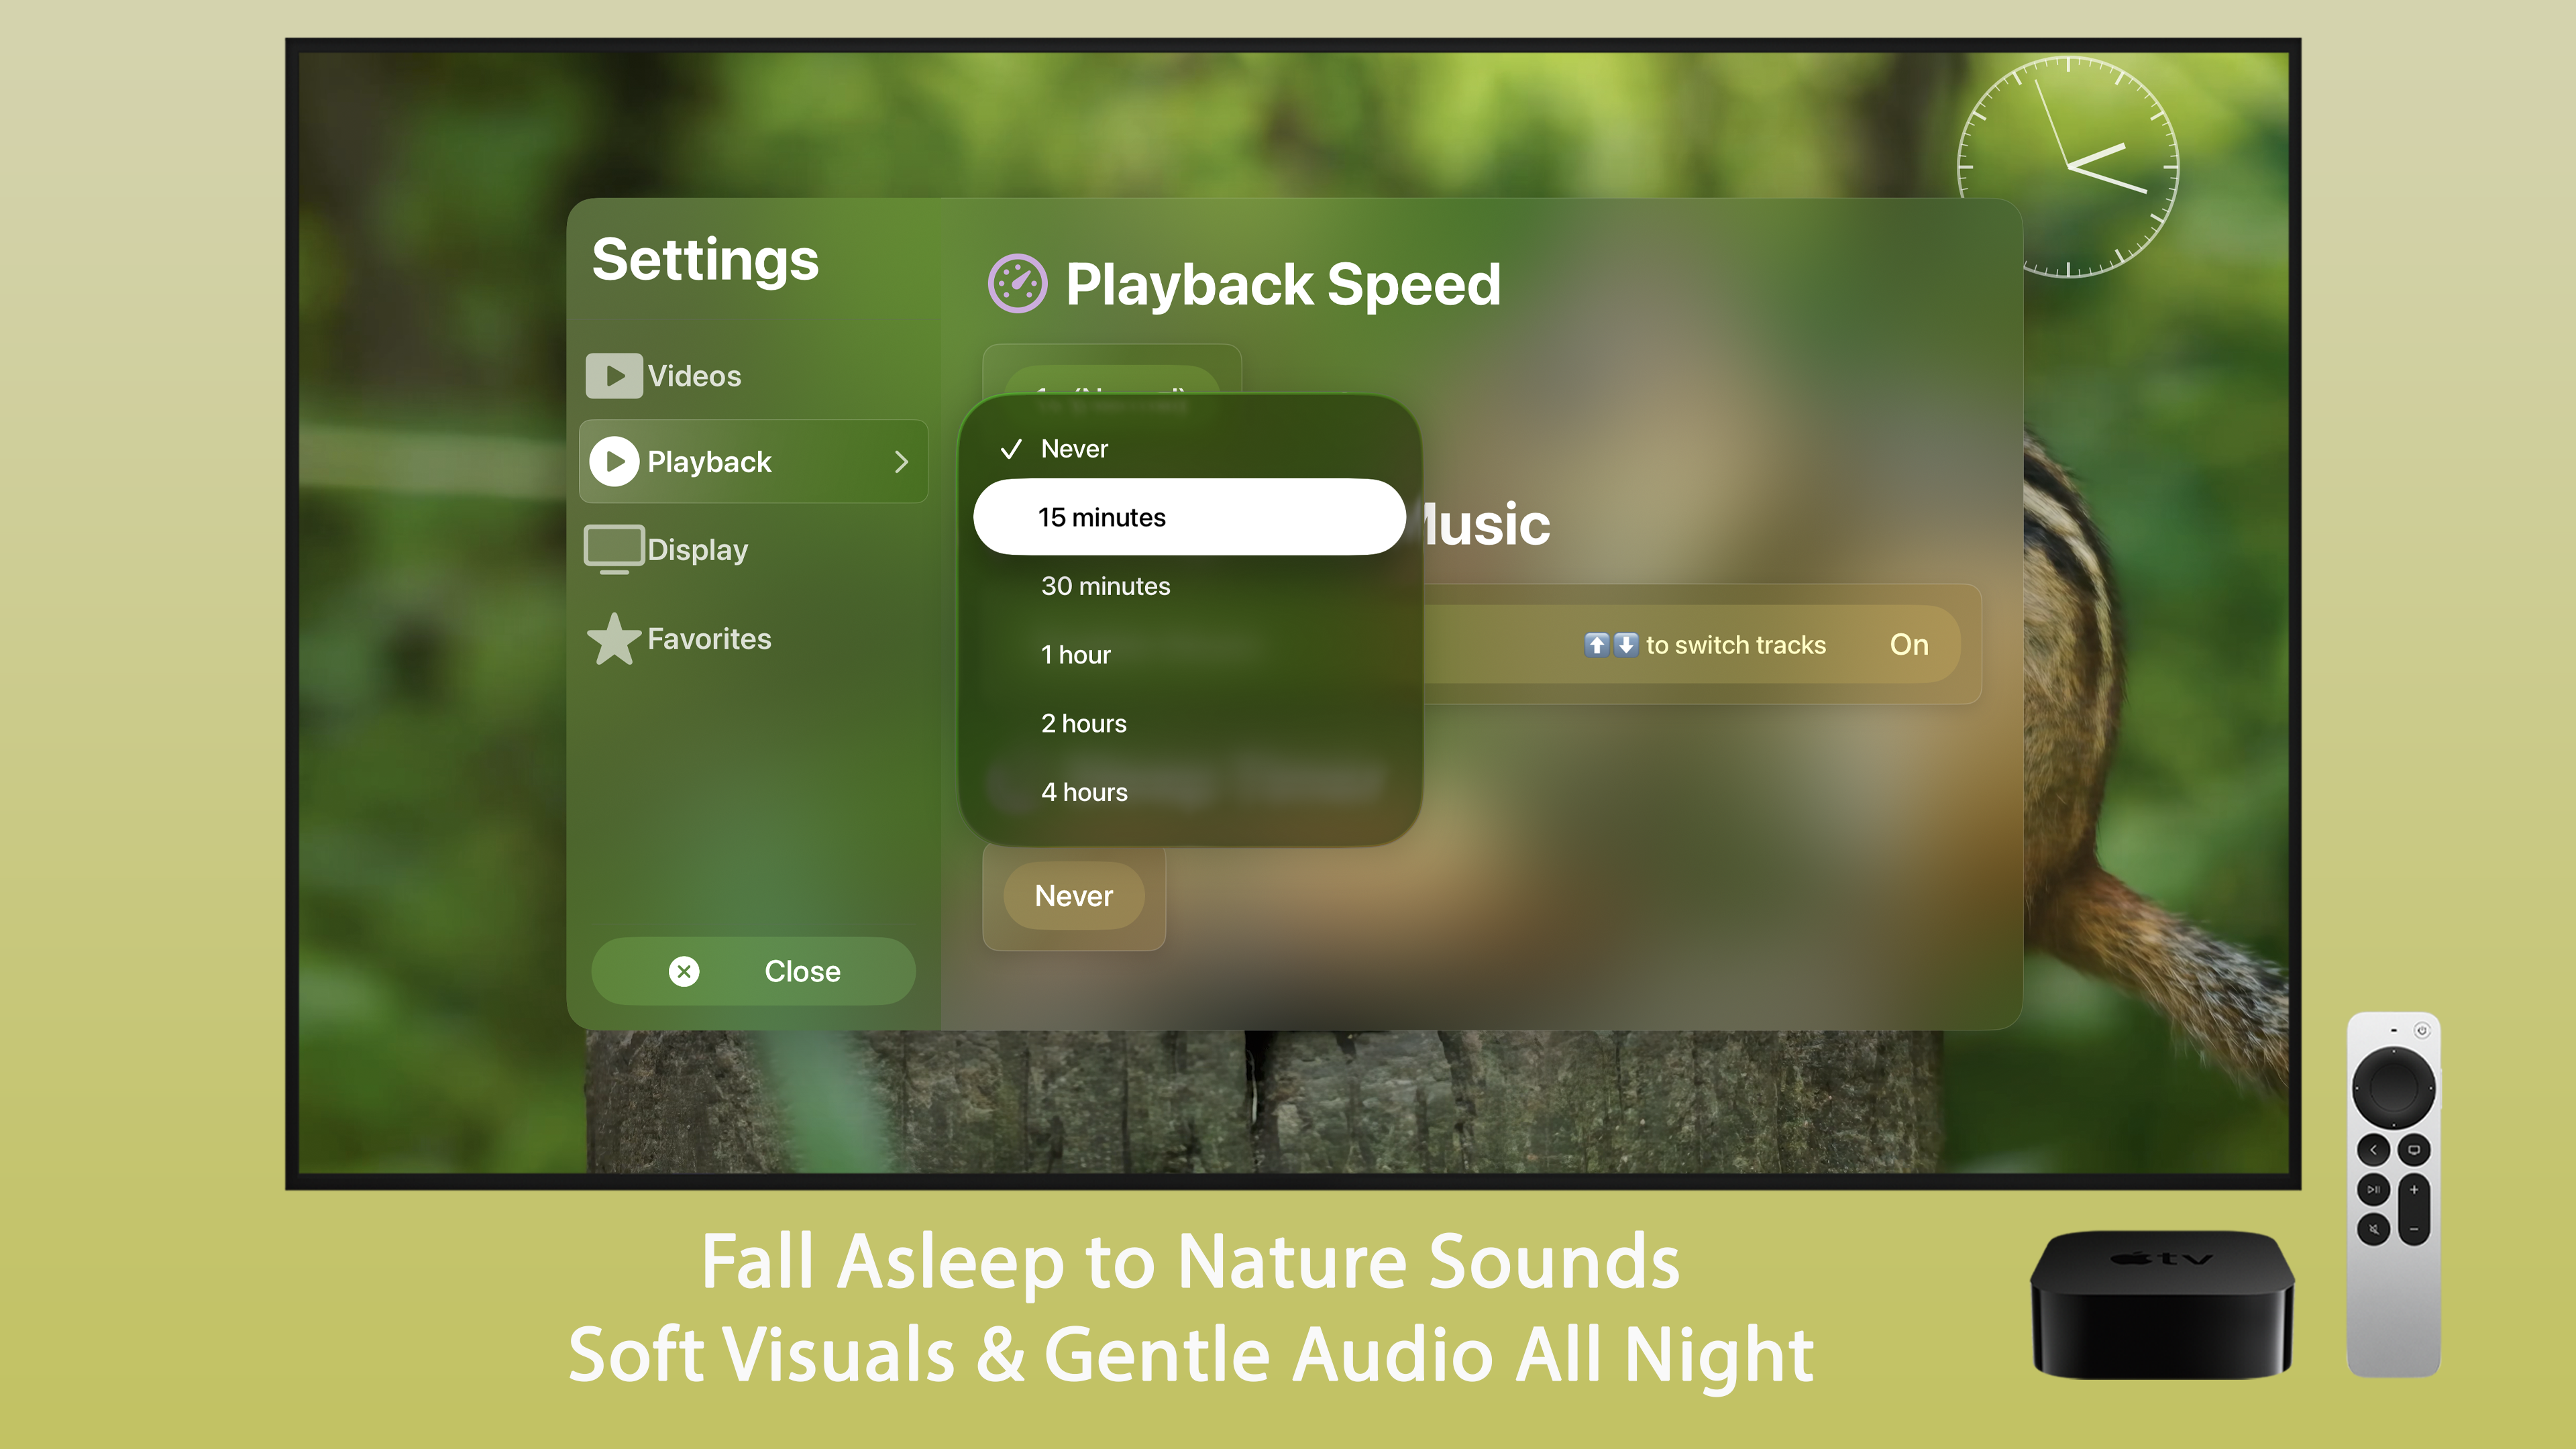Viewport: 2576px width, 1449px height.
Task: Expand Playback submenu chevron
Action: point(901,461)
